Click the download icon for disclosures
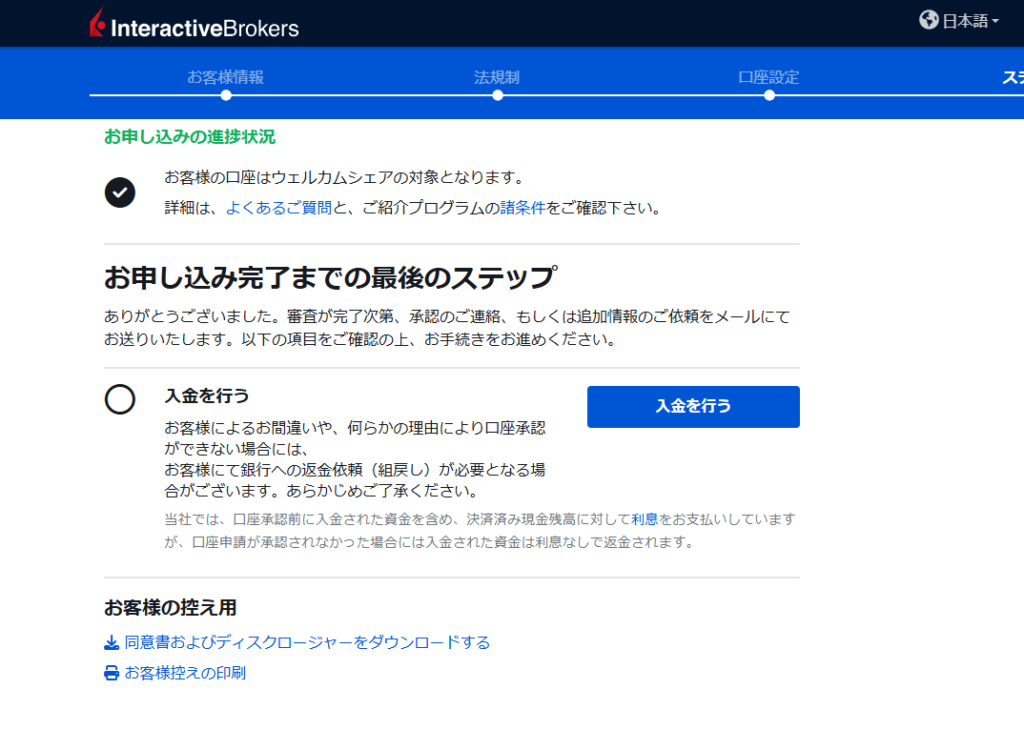This screenshot has width=1024, height=750. click(x=112, y=643)
